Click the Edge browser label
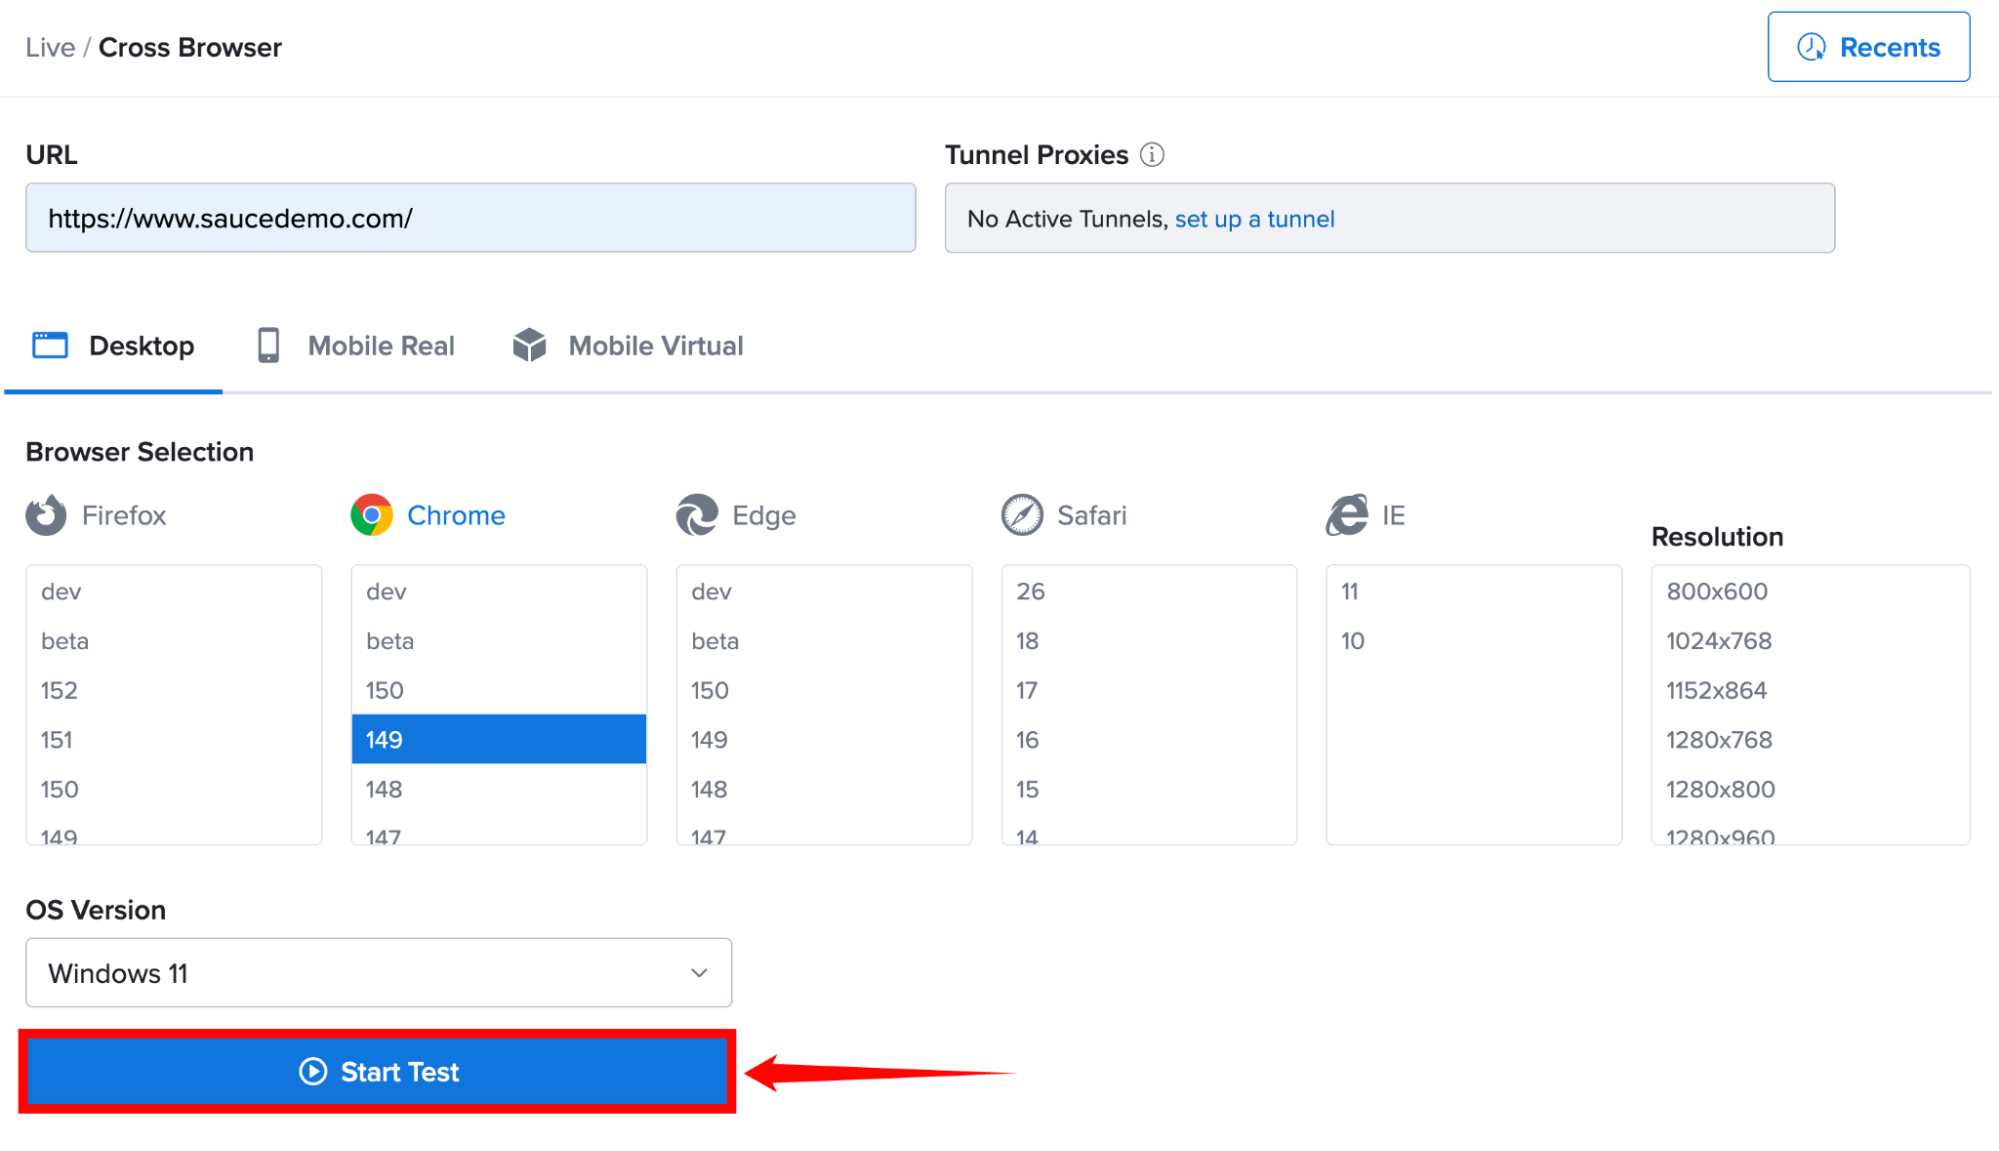Viewport: 1999px width, 1151px height. tap(764, 515)
